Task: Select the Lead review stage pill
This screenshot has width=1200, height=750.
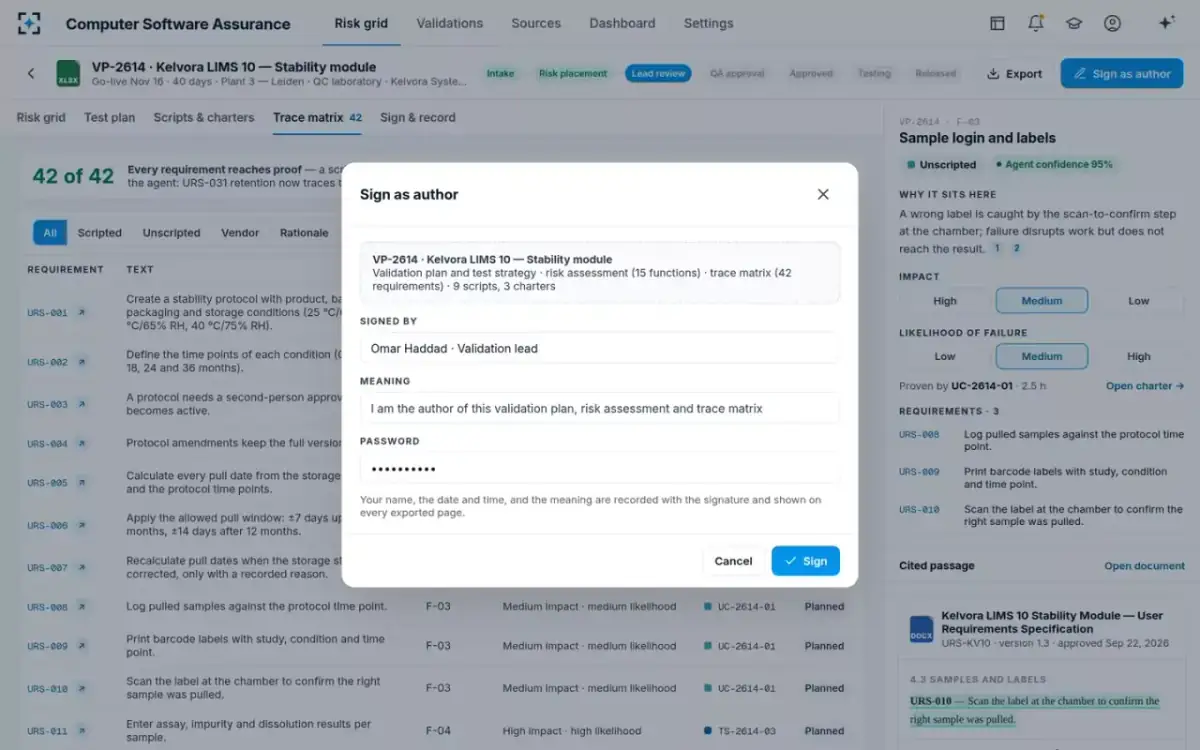Action: (658, 73)
